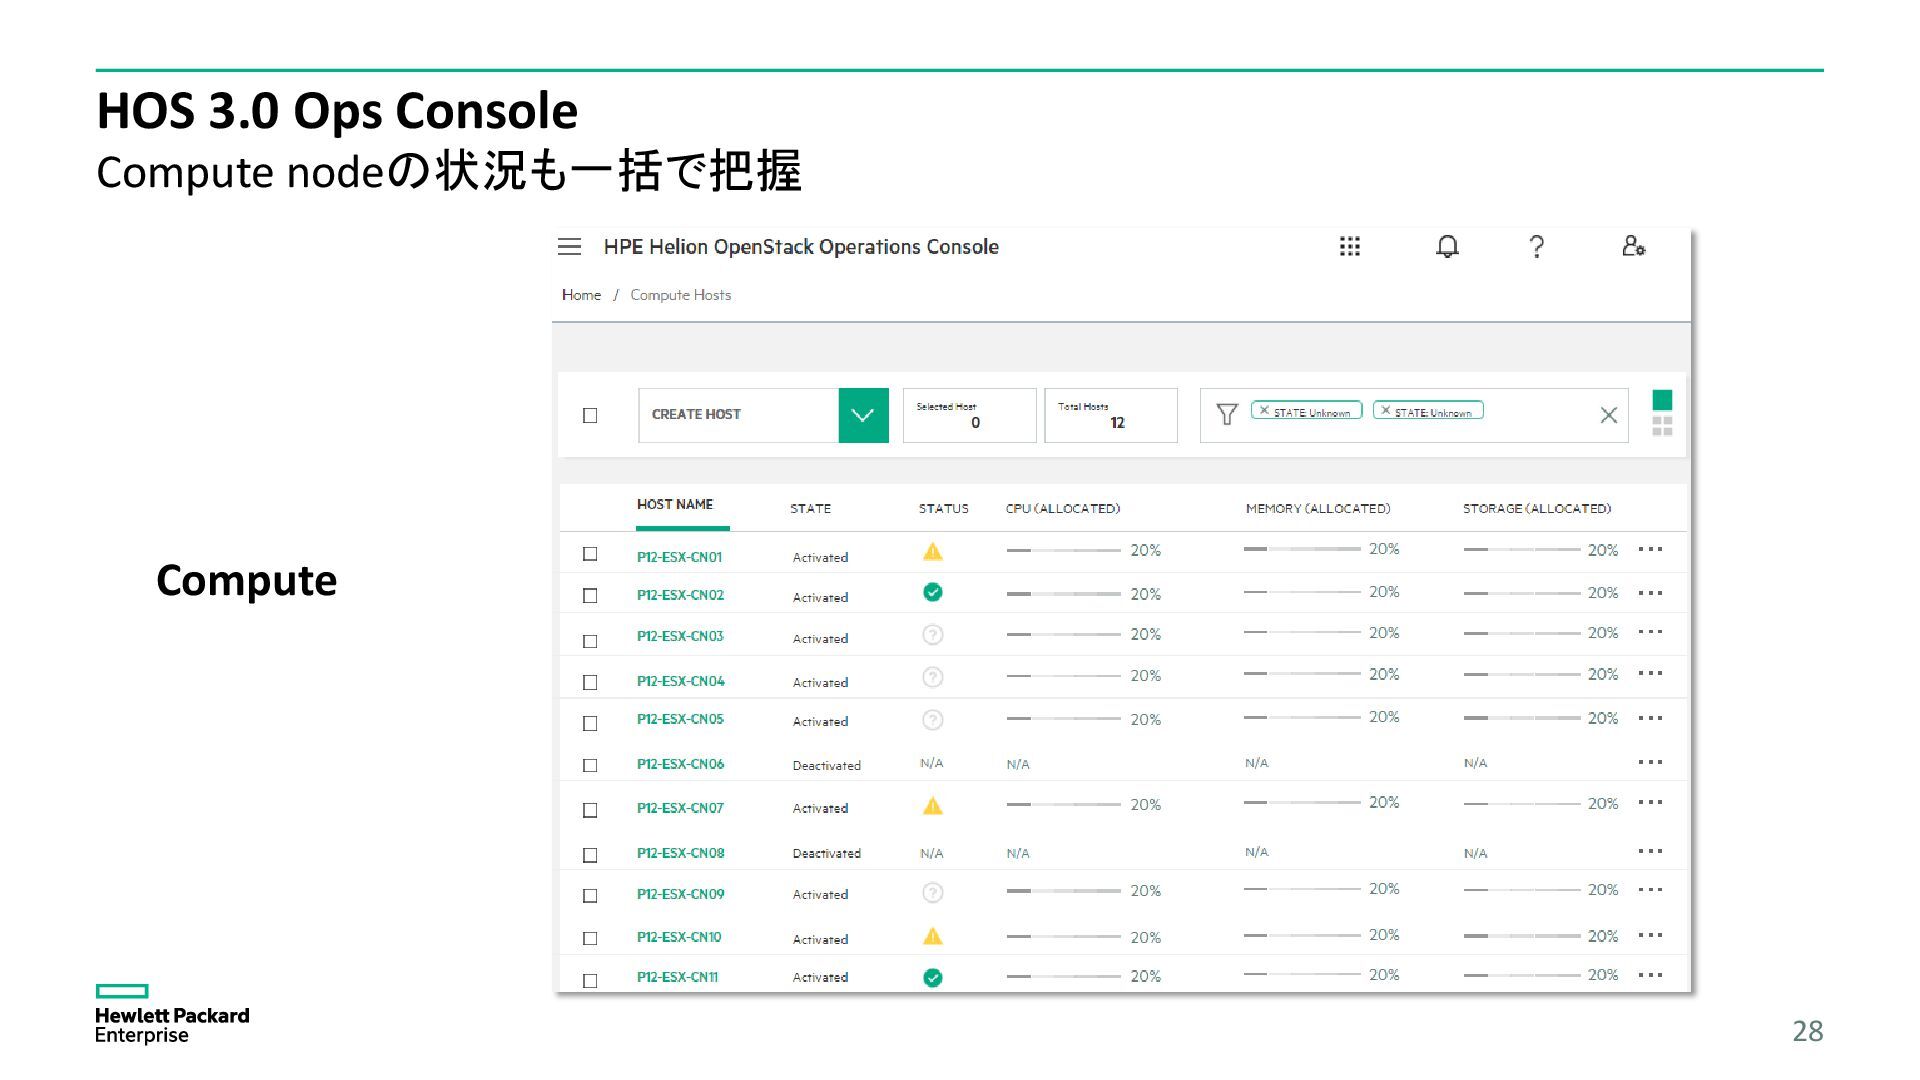1920x1080 pixels.
Task: Sort by the CPU (ALLOCATED) column header
Action: [1062, 508]
